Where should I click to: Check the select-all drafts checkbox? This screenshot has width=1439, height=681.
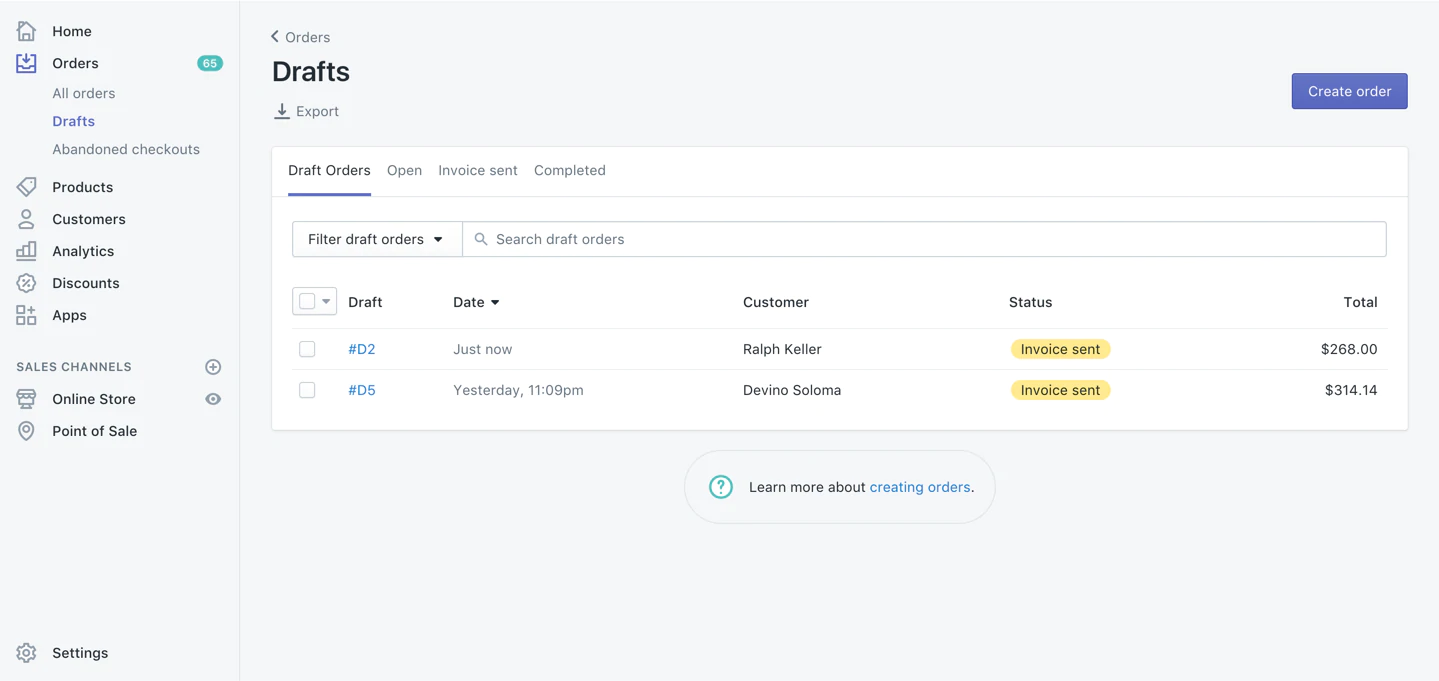pyautogui.click(x=308, y=301)
